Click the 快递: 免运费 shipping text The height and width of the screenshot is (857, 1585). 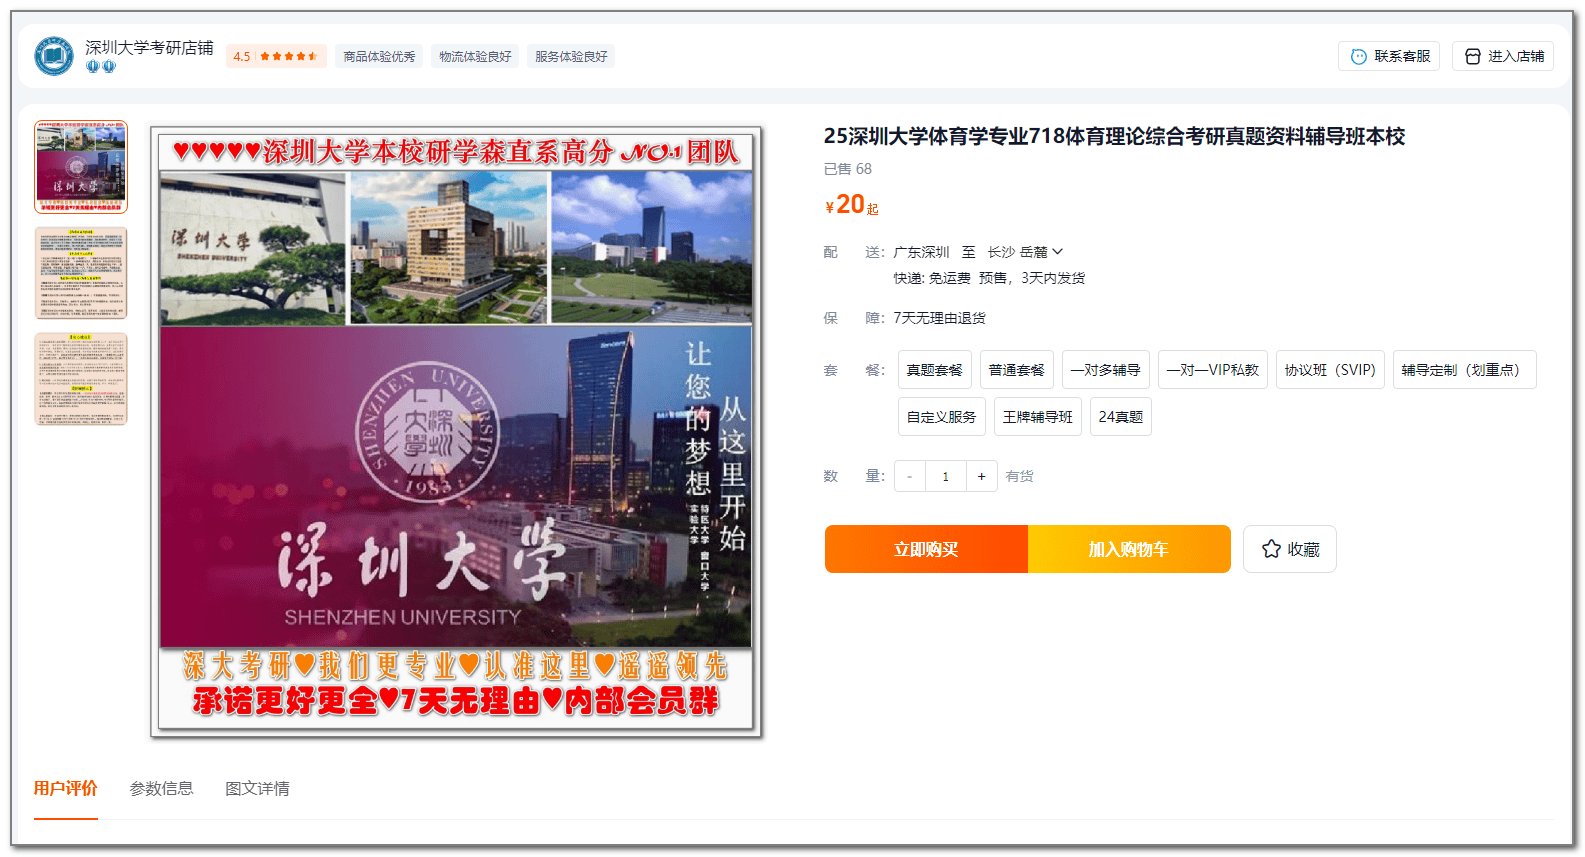click(932, 278)
